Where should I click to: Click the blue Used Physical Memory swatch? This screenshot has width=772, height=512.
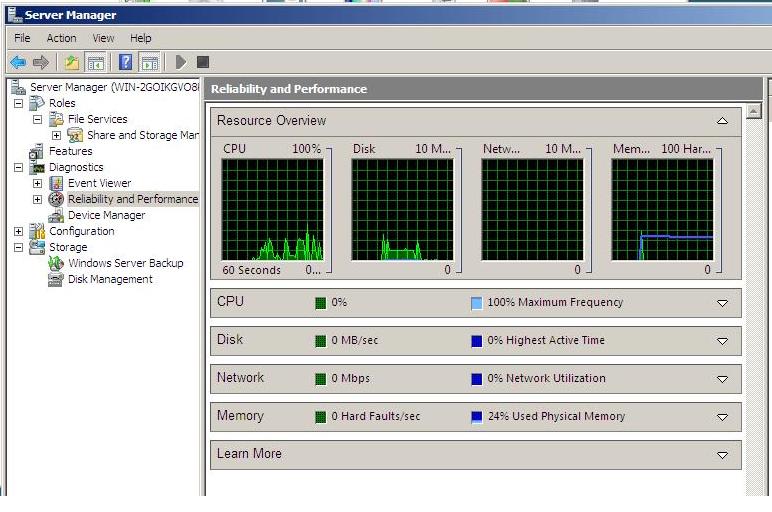coord(476,417)
